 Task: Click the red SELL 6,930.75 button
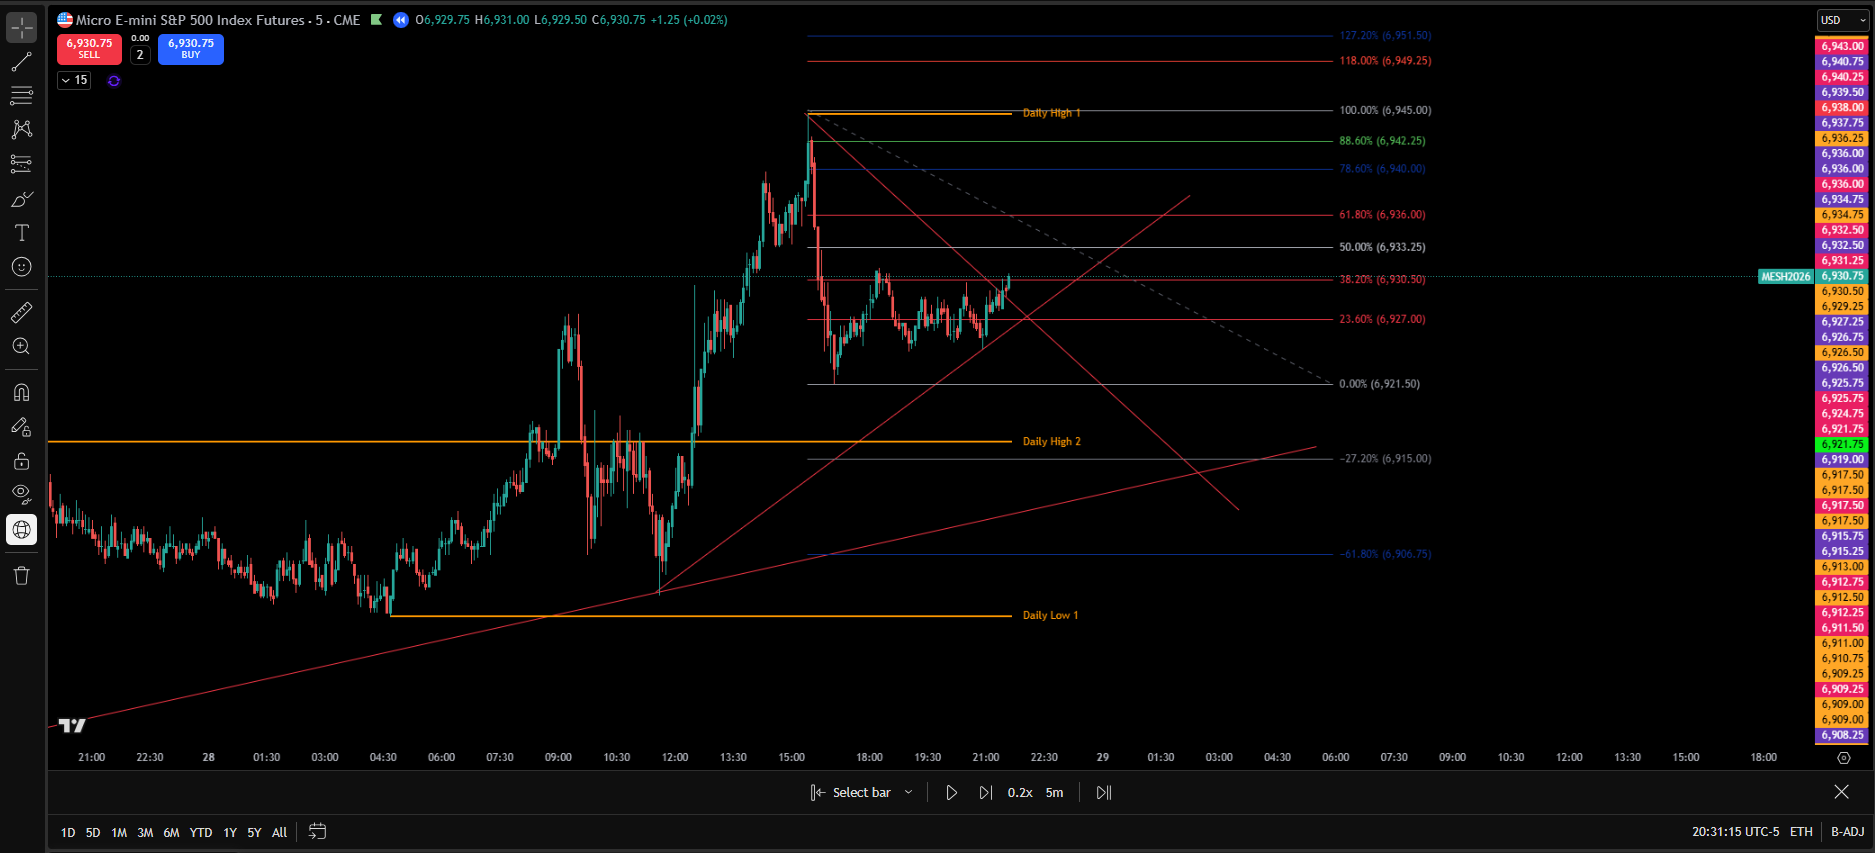click(x=89, y=48)
